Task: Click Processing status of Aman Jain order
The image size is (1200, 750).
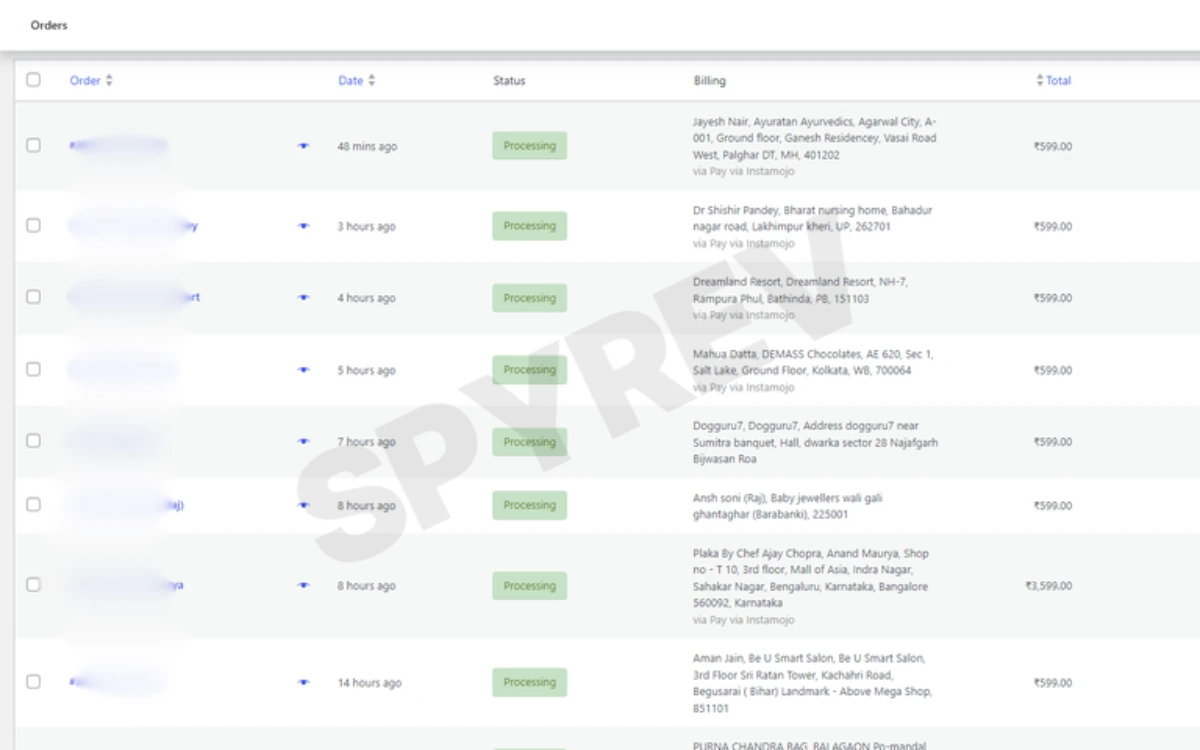Action: pyautogui.click(x=529, y=683)
